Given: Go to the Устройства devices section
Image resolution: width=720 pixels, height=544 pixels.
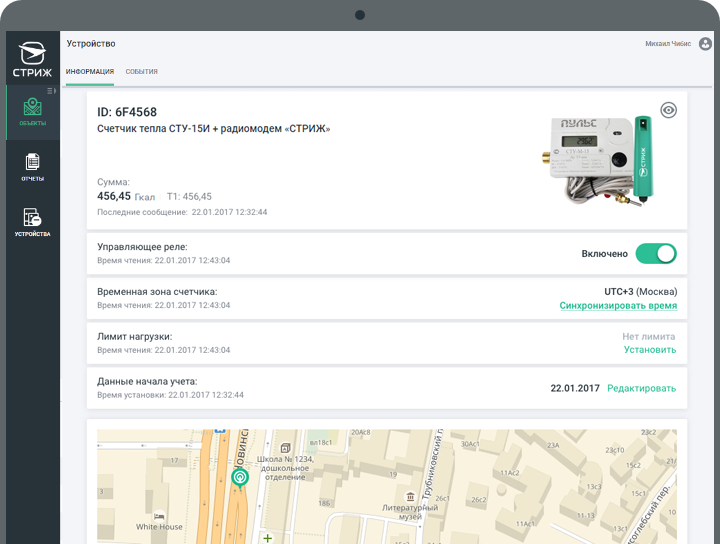Looking at the screenshot, I should click(x=32, y=222).
